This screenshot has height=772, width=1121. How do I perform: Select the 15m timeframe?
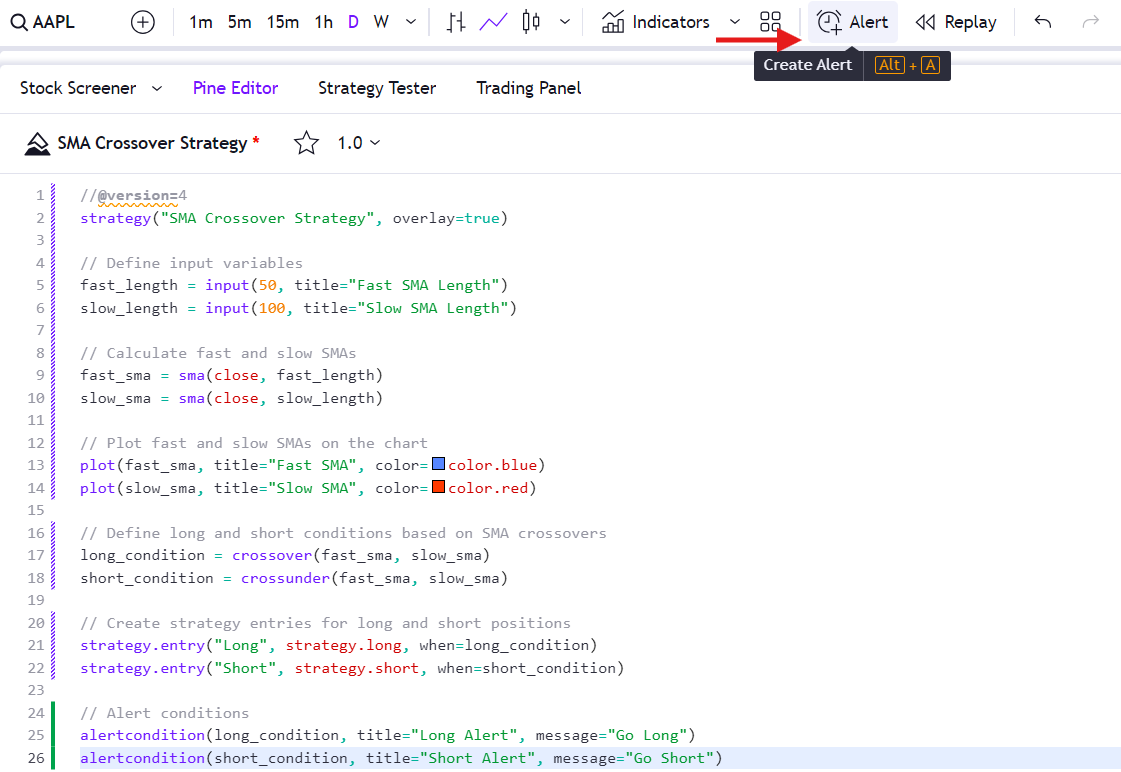pyautogui.click(x=283, y=22)
